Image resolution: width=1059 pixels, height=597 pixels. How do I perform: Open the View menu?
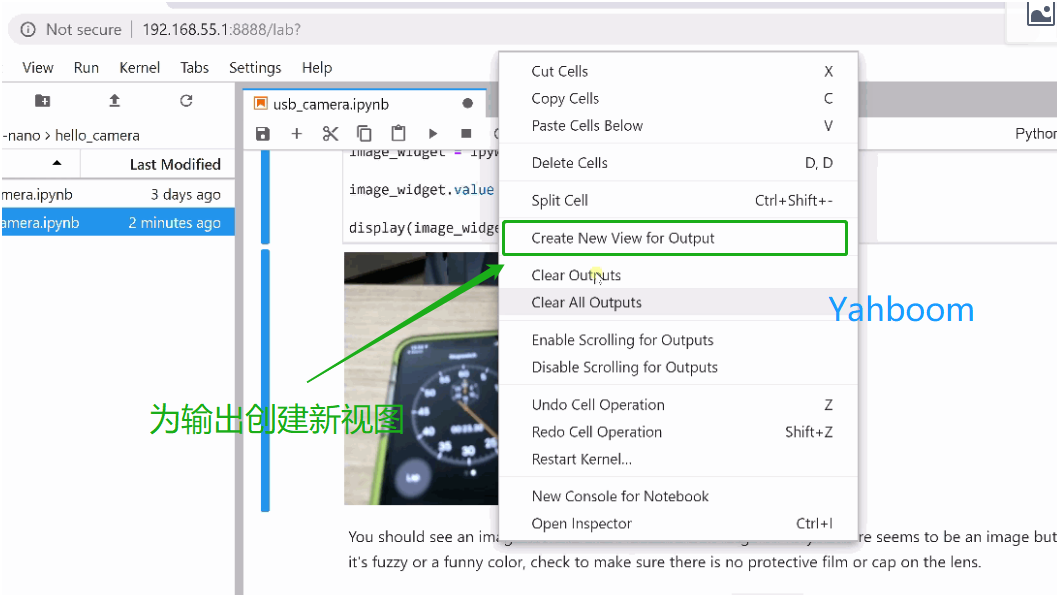[x=38, y=68]
